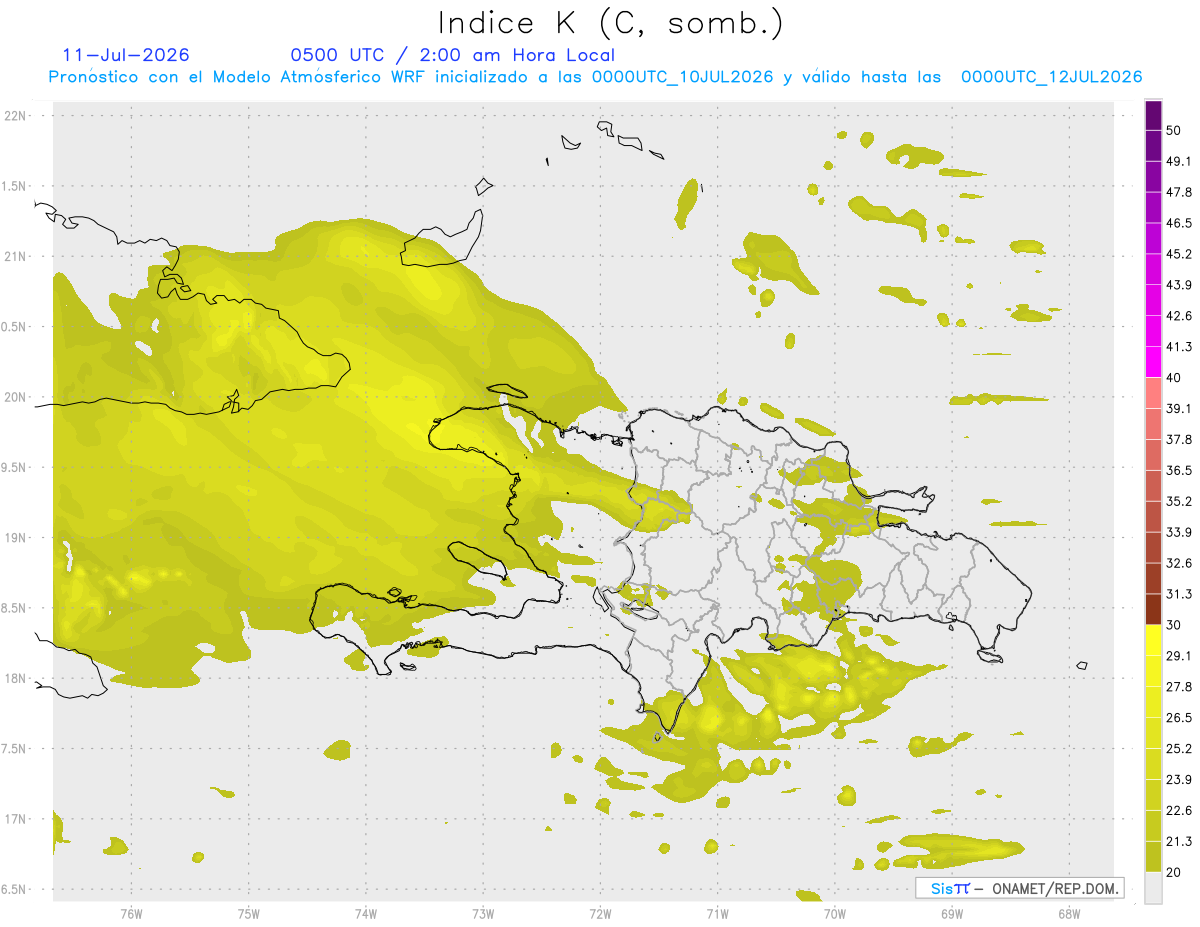Click the "20" color bar value
The width and height of the screenshot is (1200, 927).
[1174, 872]
